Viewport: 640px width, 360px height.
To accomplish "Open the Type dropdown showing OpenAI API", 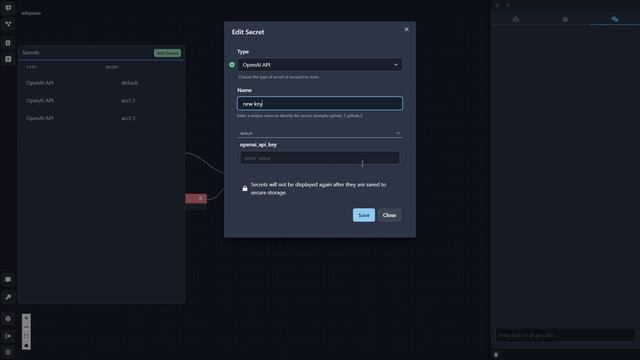I will click(x=320, y=65).
